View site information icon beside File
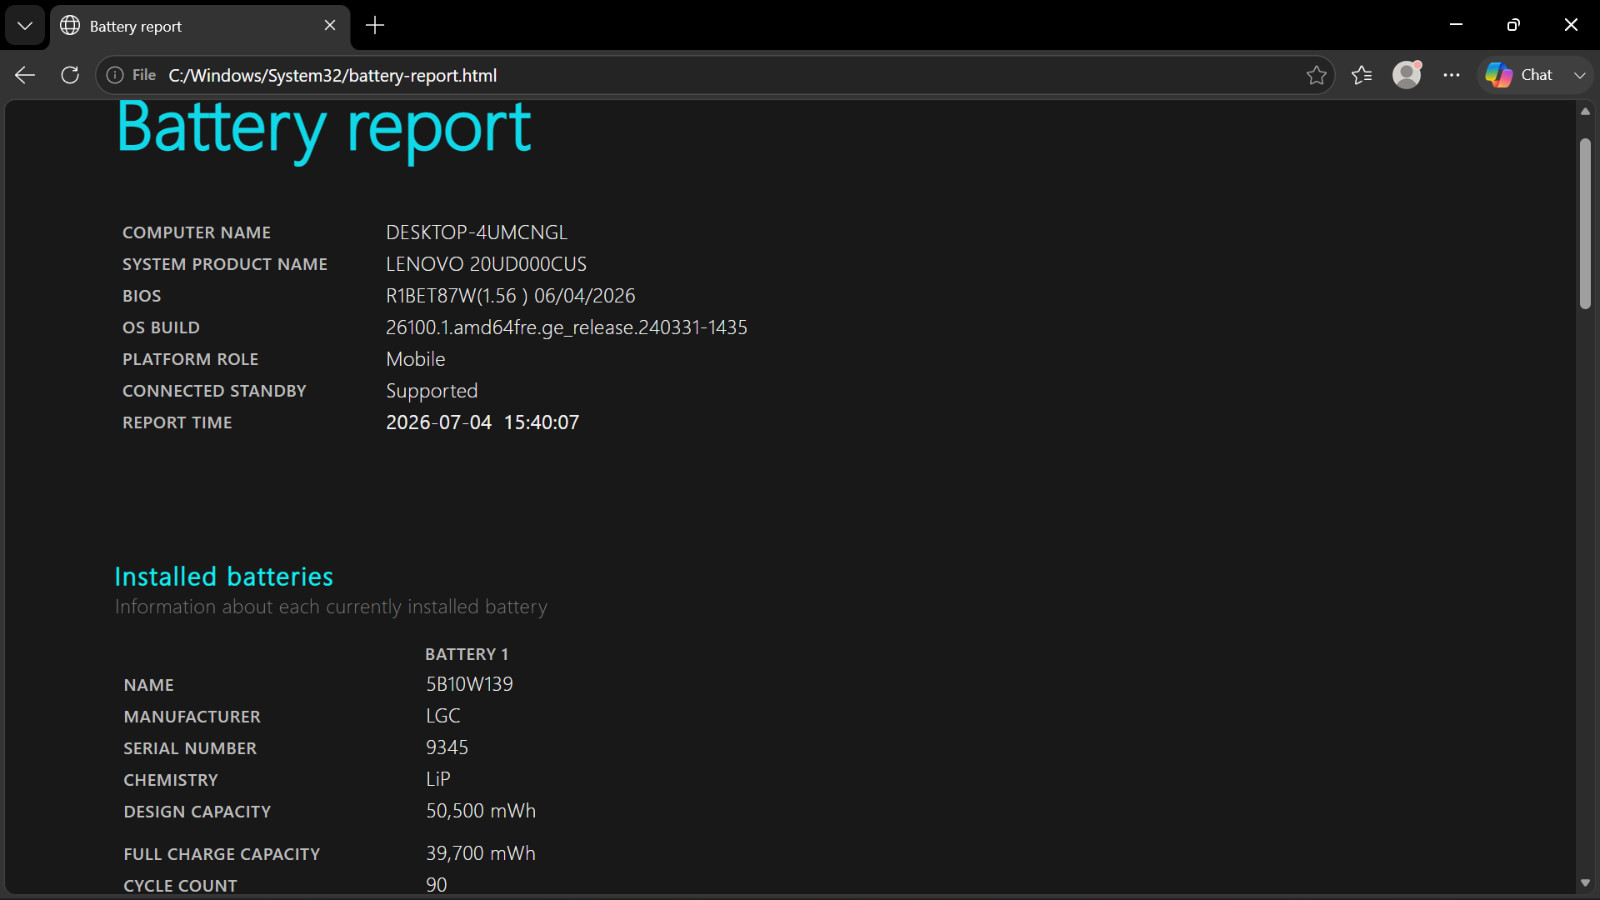 tap(115, 75)
